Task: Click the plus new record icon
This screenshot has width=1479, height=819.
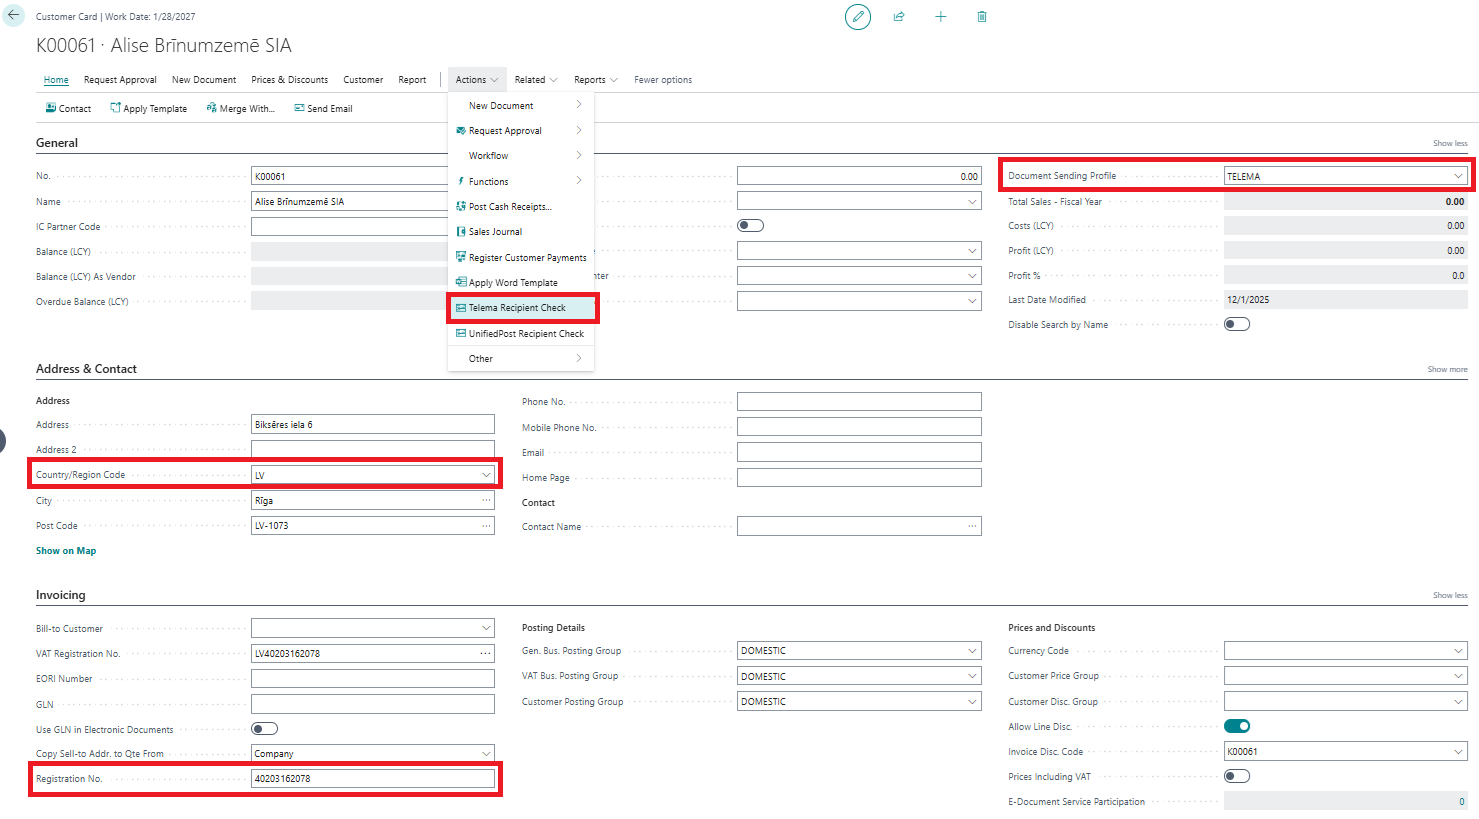Action: (940, 17)
